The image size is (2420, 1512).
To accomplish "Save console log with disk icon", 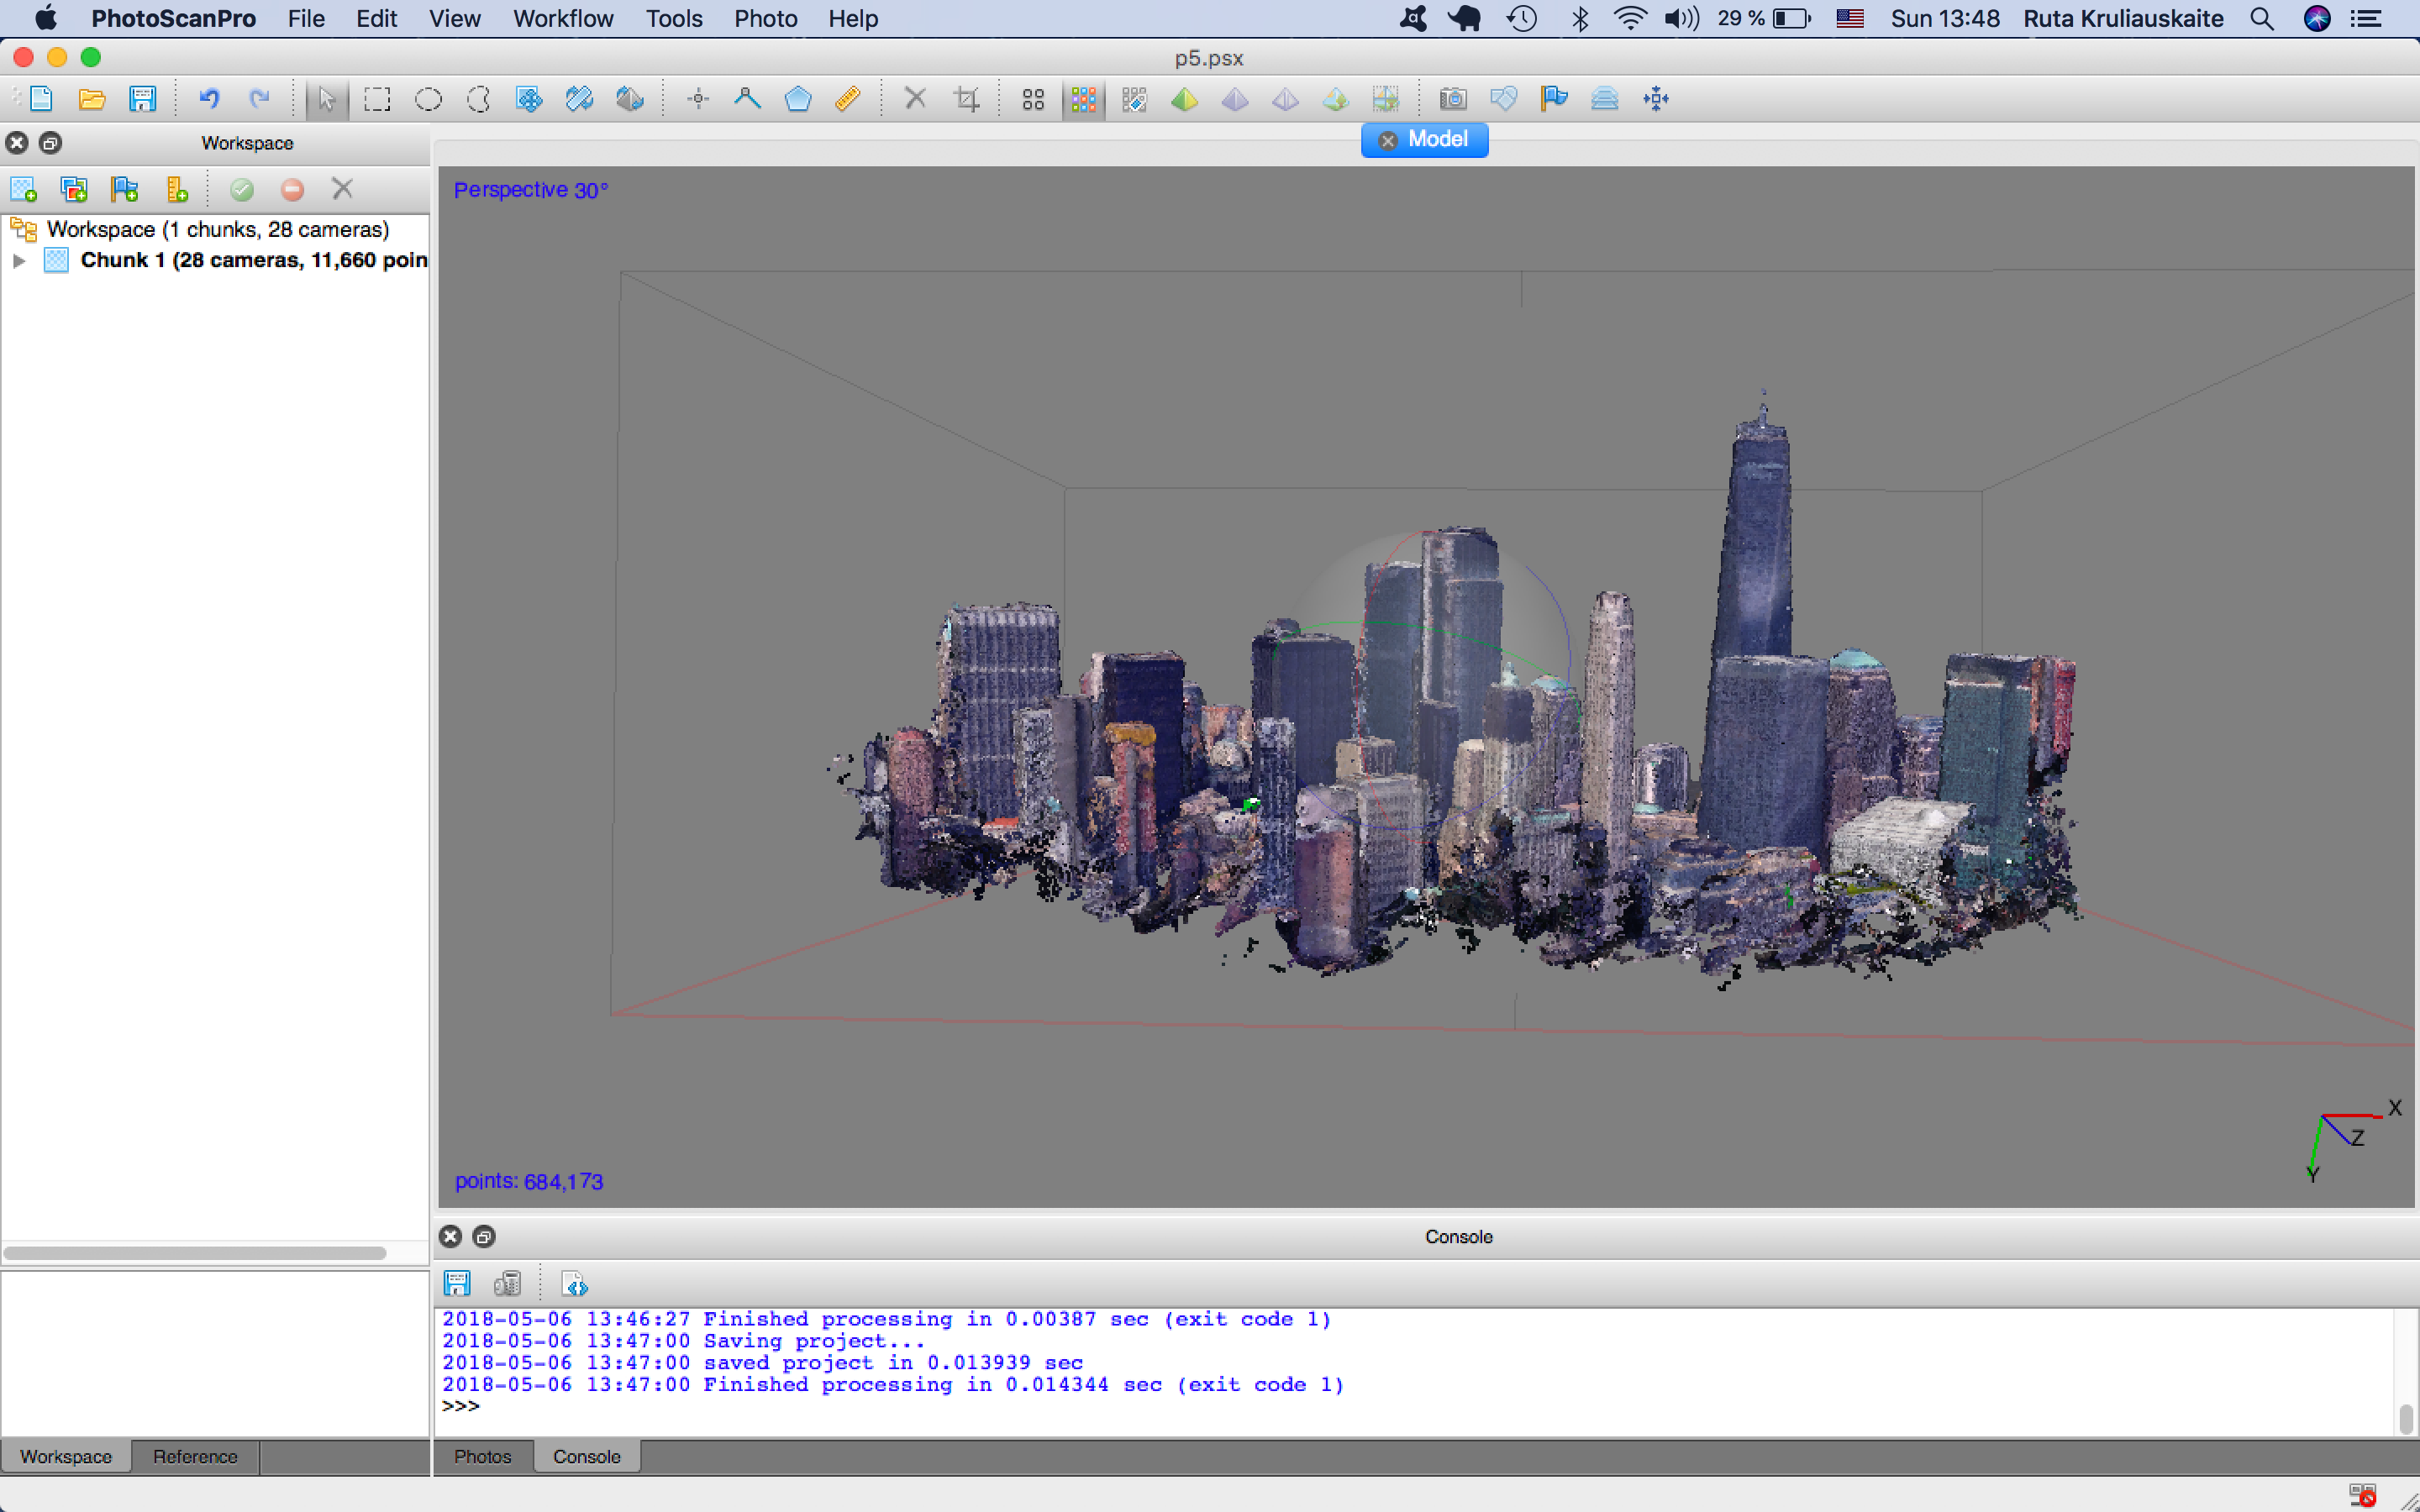I will point(457,1284).
